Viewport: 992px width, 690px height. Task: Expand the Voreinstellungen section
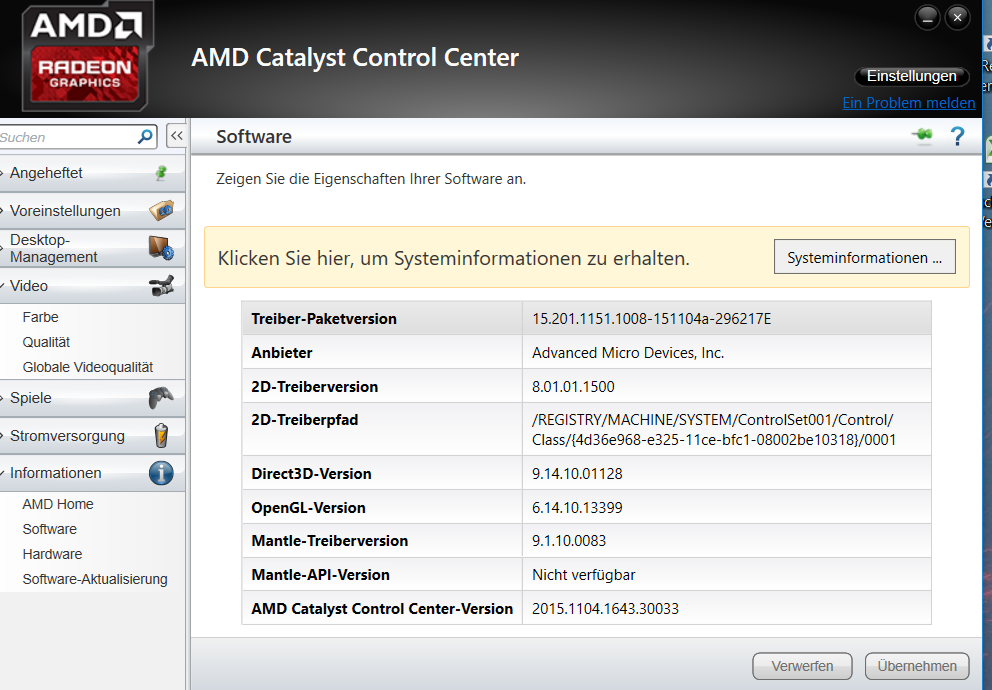(92, 211)
